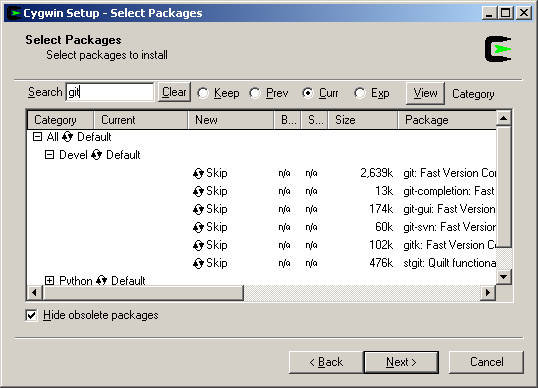
Task: Close the Cygwin Setup window
Action: pos(524,13)
